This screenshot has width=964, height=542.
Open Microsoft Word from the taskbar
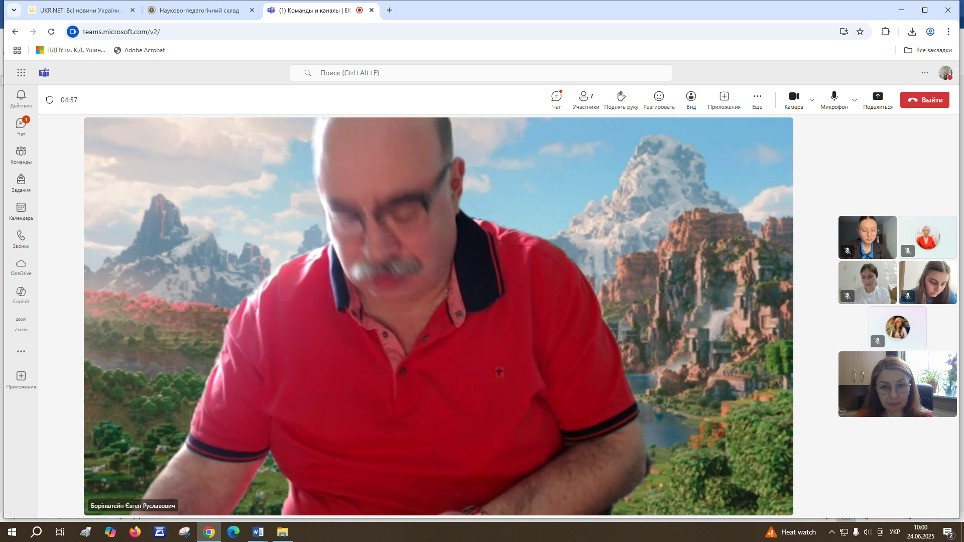[x=258, y=532]
